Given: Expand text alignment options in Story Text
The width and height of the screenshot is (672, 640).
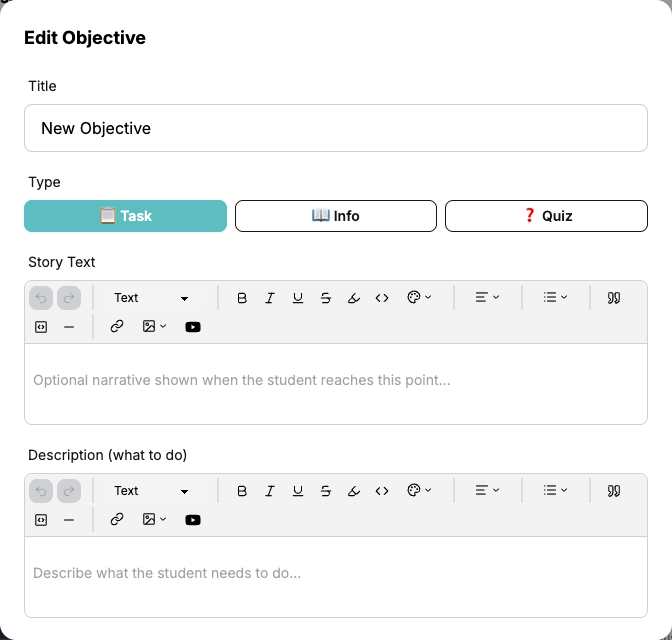Looking at the screenshot, I should pyautogui.click(x=487, y=298).
